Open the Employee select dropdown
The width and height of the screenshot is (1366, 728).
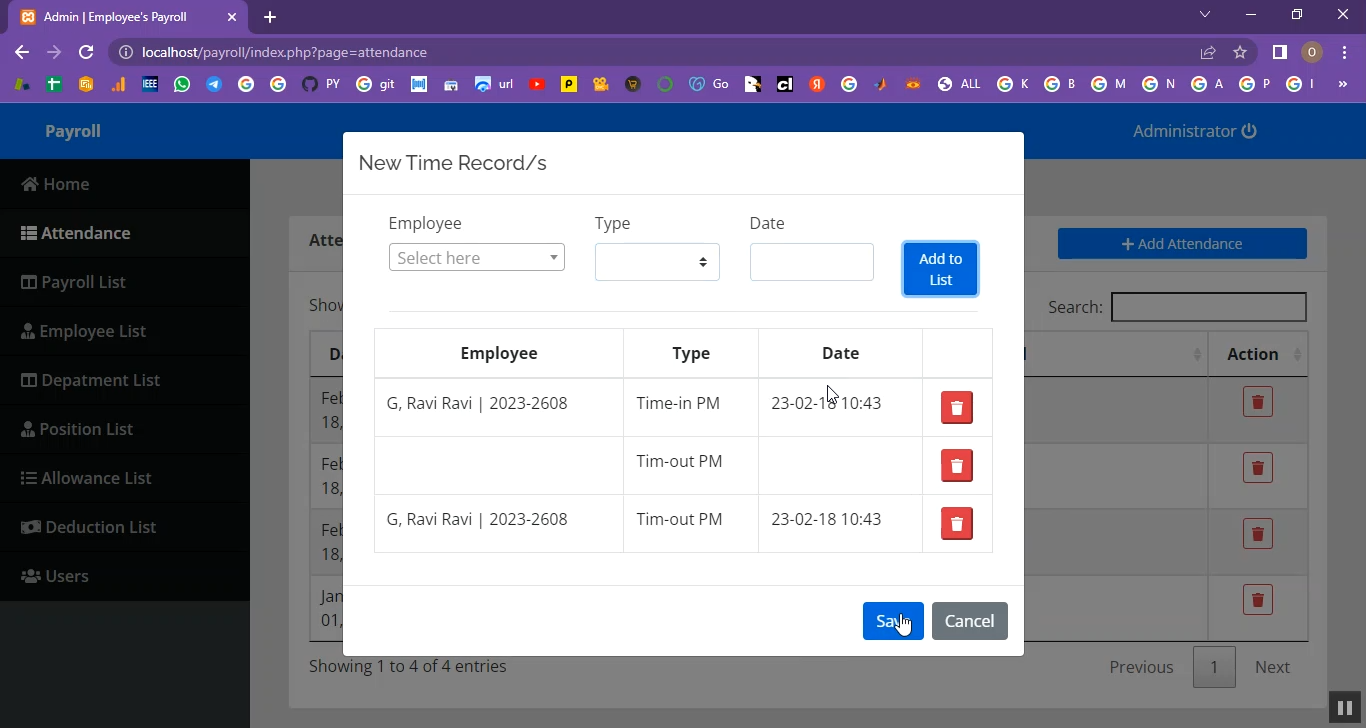(x=476, y=258)
